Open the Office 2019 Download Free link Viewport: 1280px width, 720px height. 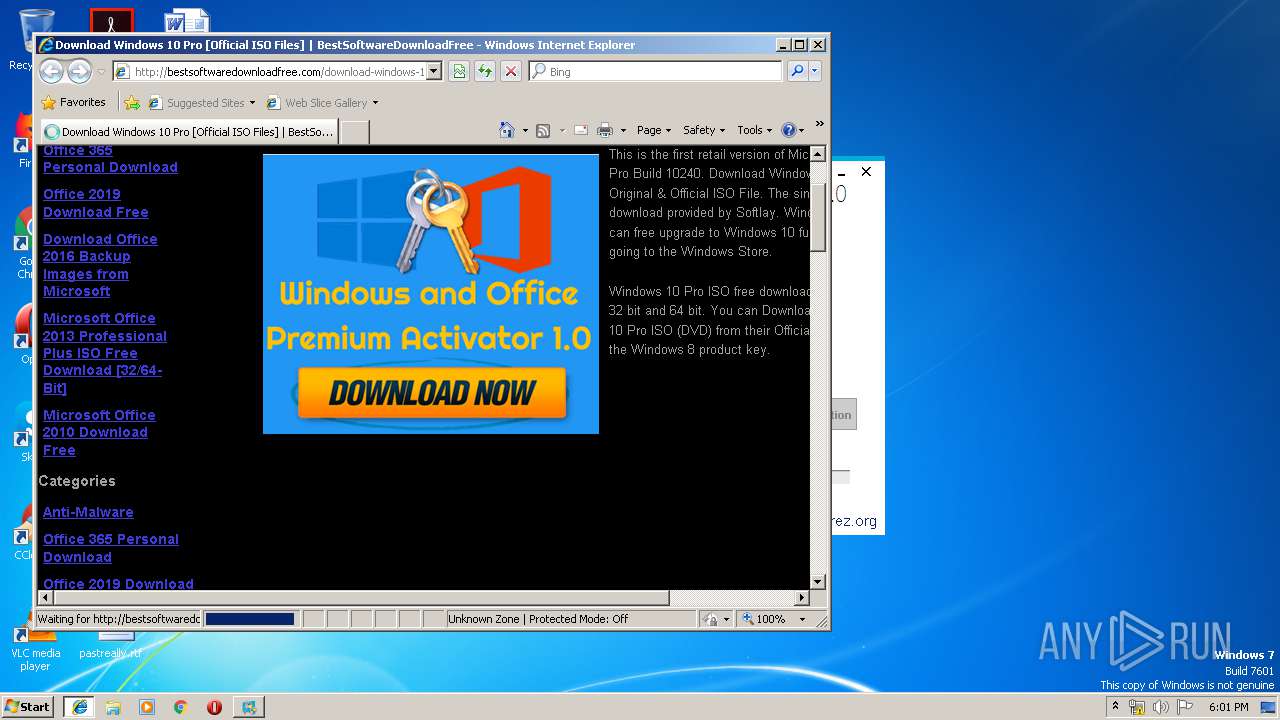pyautogui.click(x=95, y=203)
